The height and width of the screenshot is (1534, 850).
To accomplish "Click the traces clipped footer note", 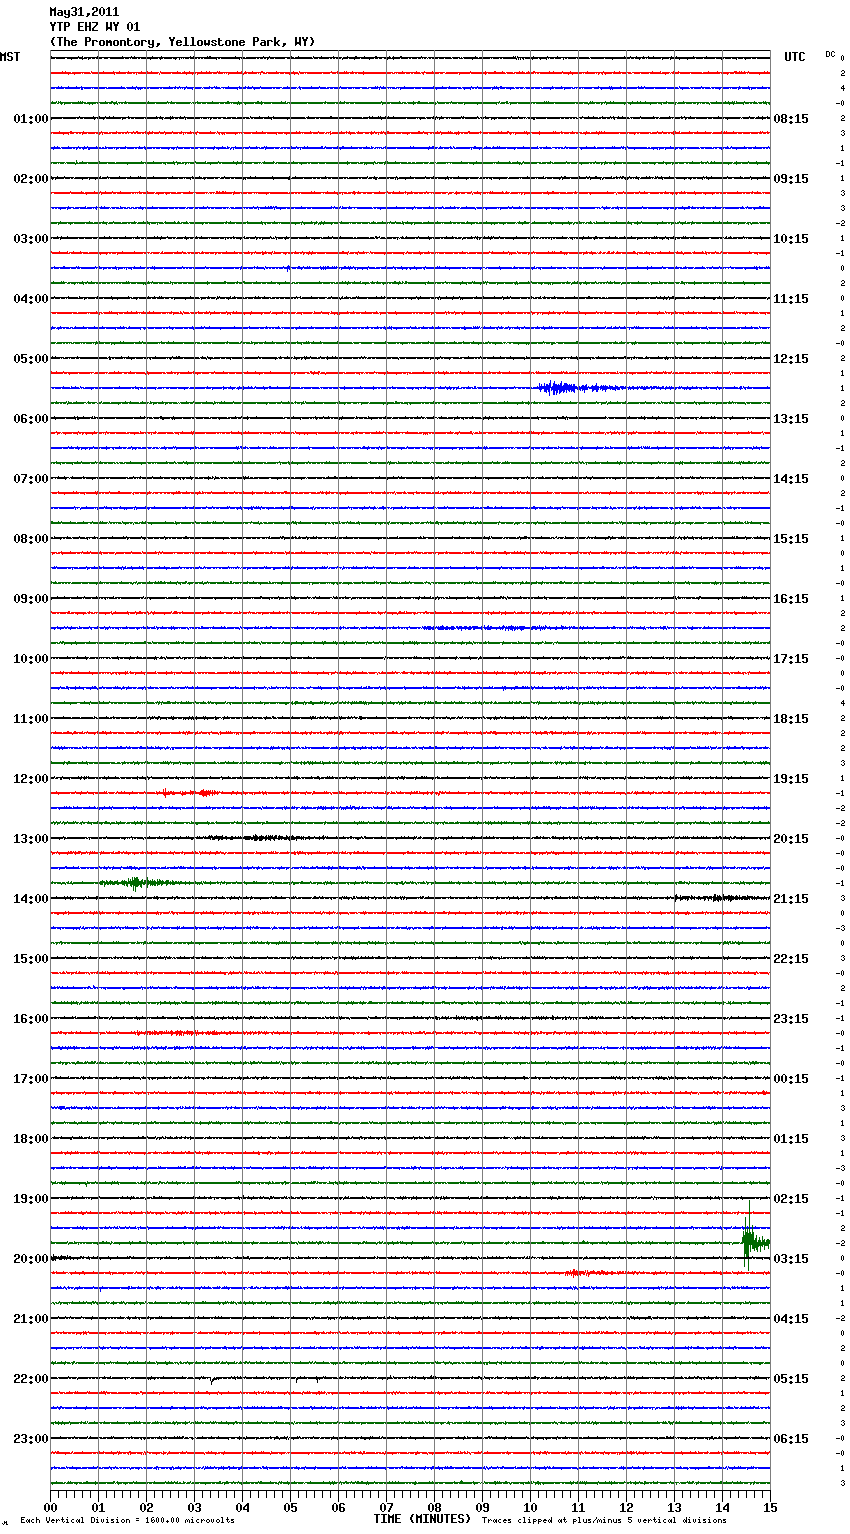I will pyautogui.click(x=604, y=1521).
